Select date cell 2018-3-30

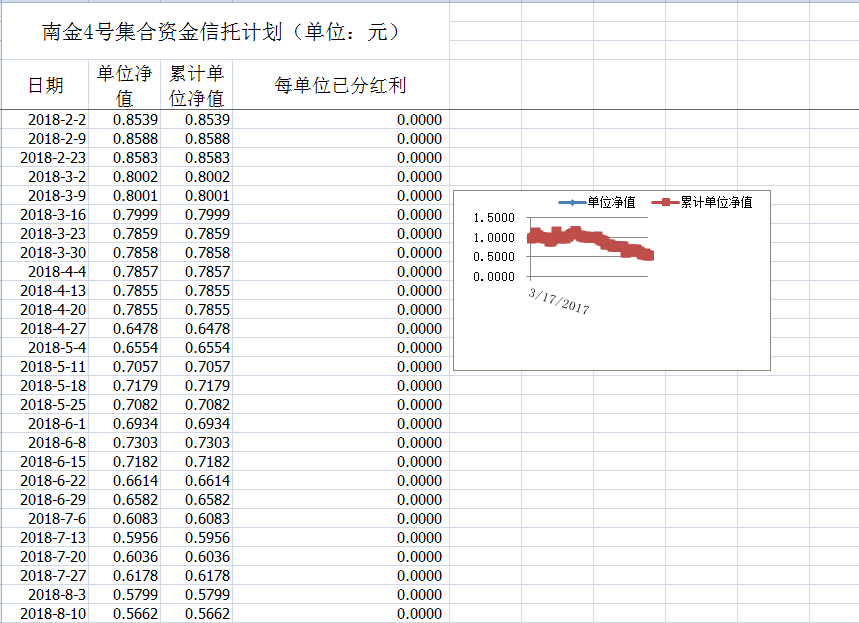pos(45,253)
